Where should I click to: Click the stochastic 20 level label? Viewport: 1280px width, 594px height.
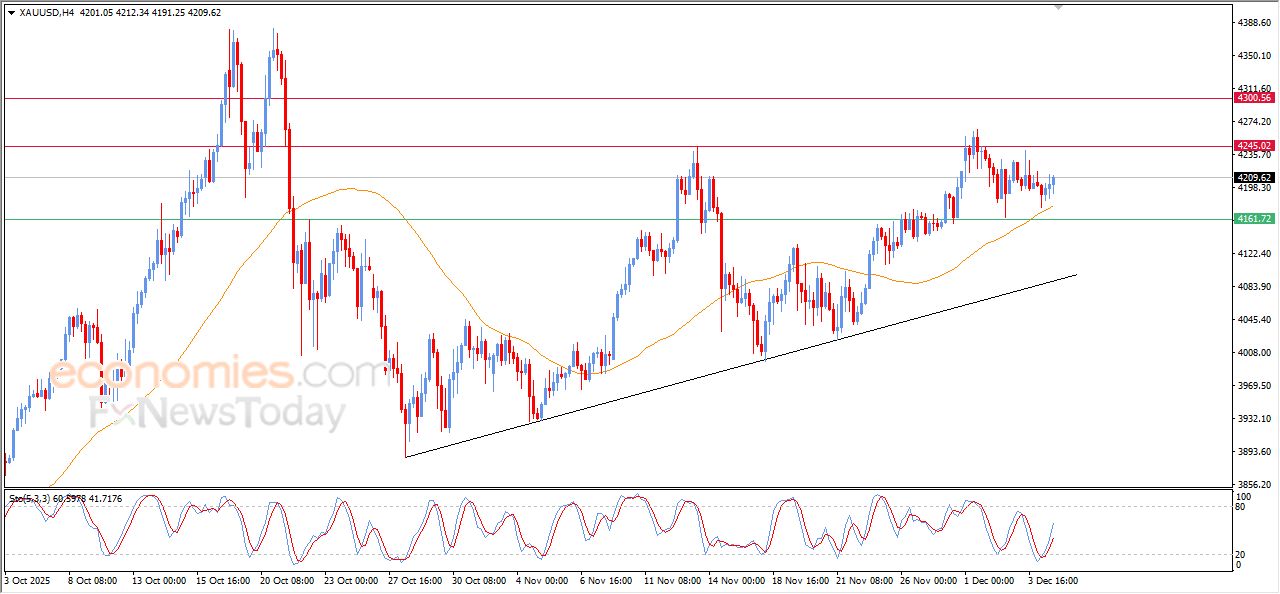(1242, 553)
